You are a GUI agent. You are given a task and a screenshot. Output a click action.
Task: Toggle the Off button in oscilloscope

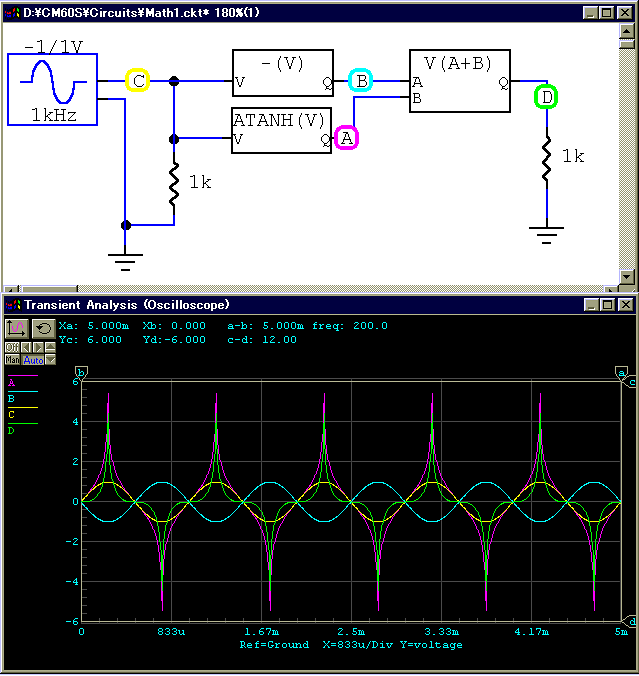pos(12,347)
